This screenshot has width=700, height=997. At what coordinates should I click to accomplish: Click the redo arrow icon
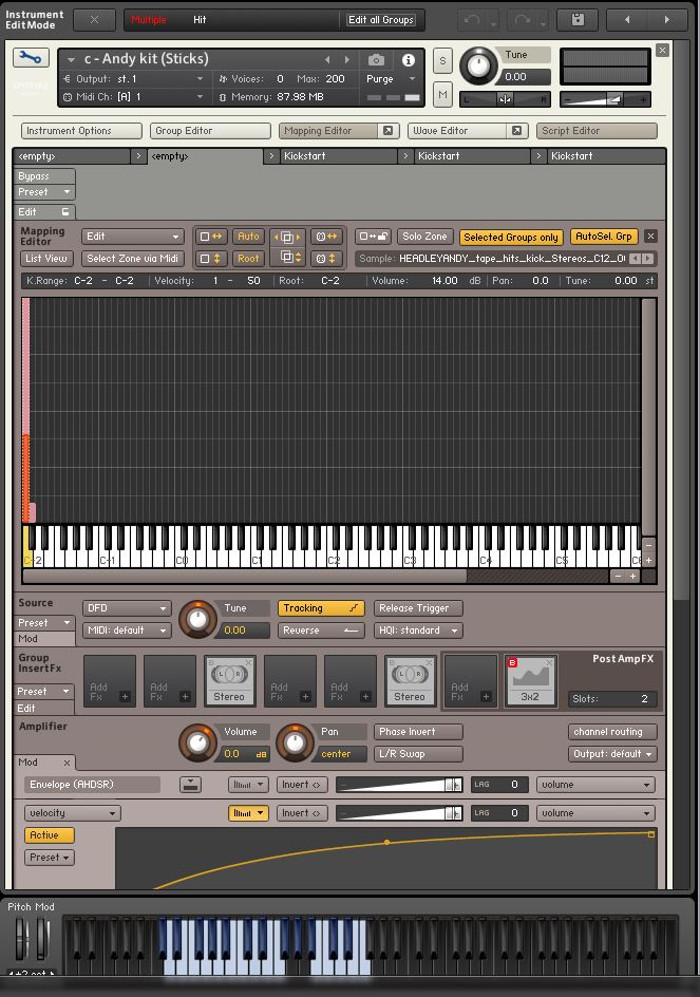(523, 20)
